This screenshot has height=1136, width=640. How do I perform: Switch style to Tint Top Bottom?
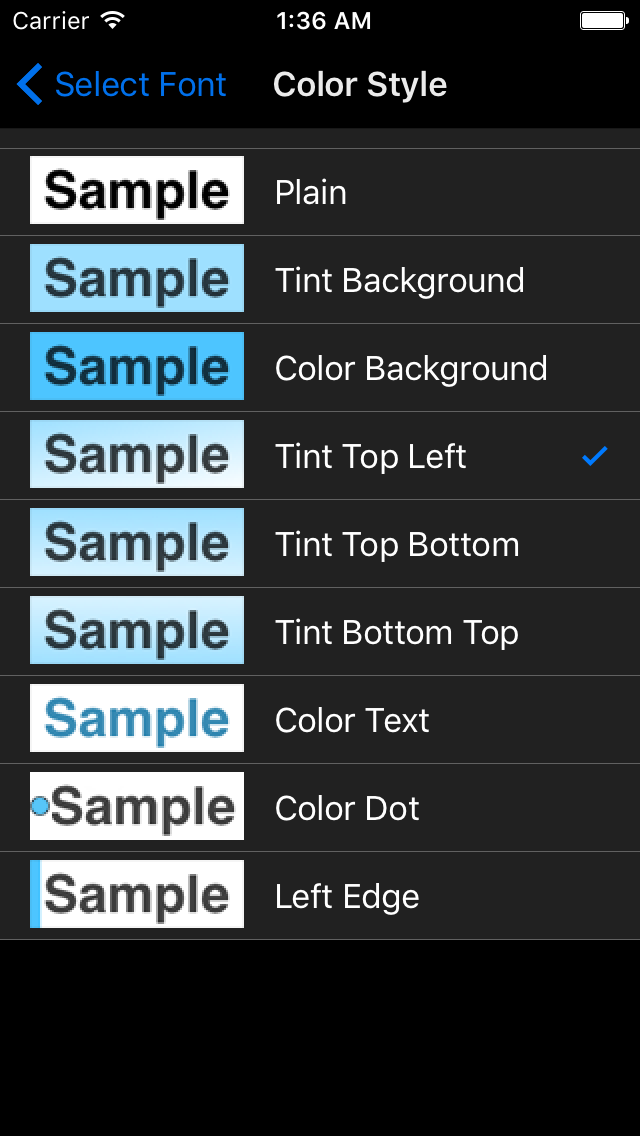pyautogui.click(x=397, y=545)
